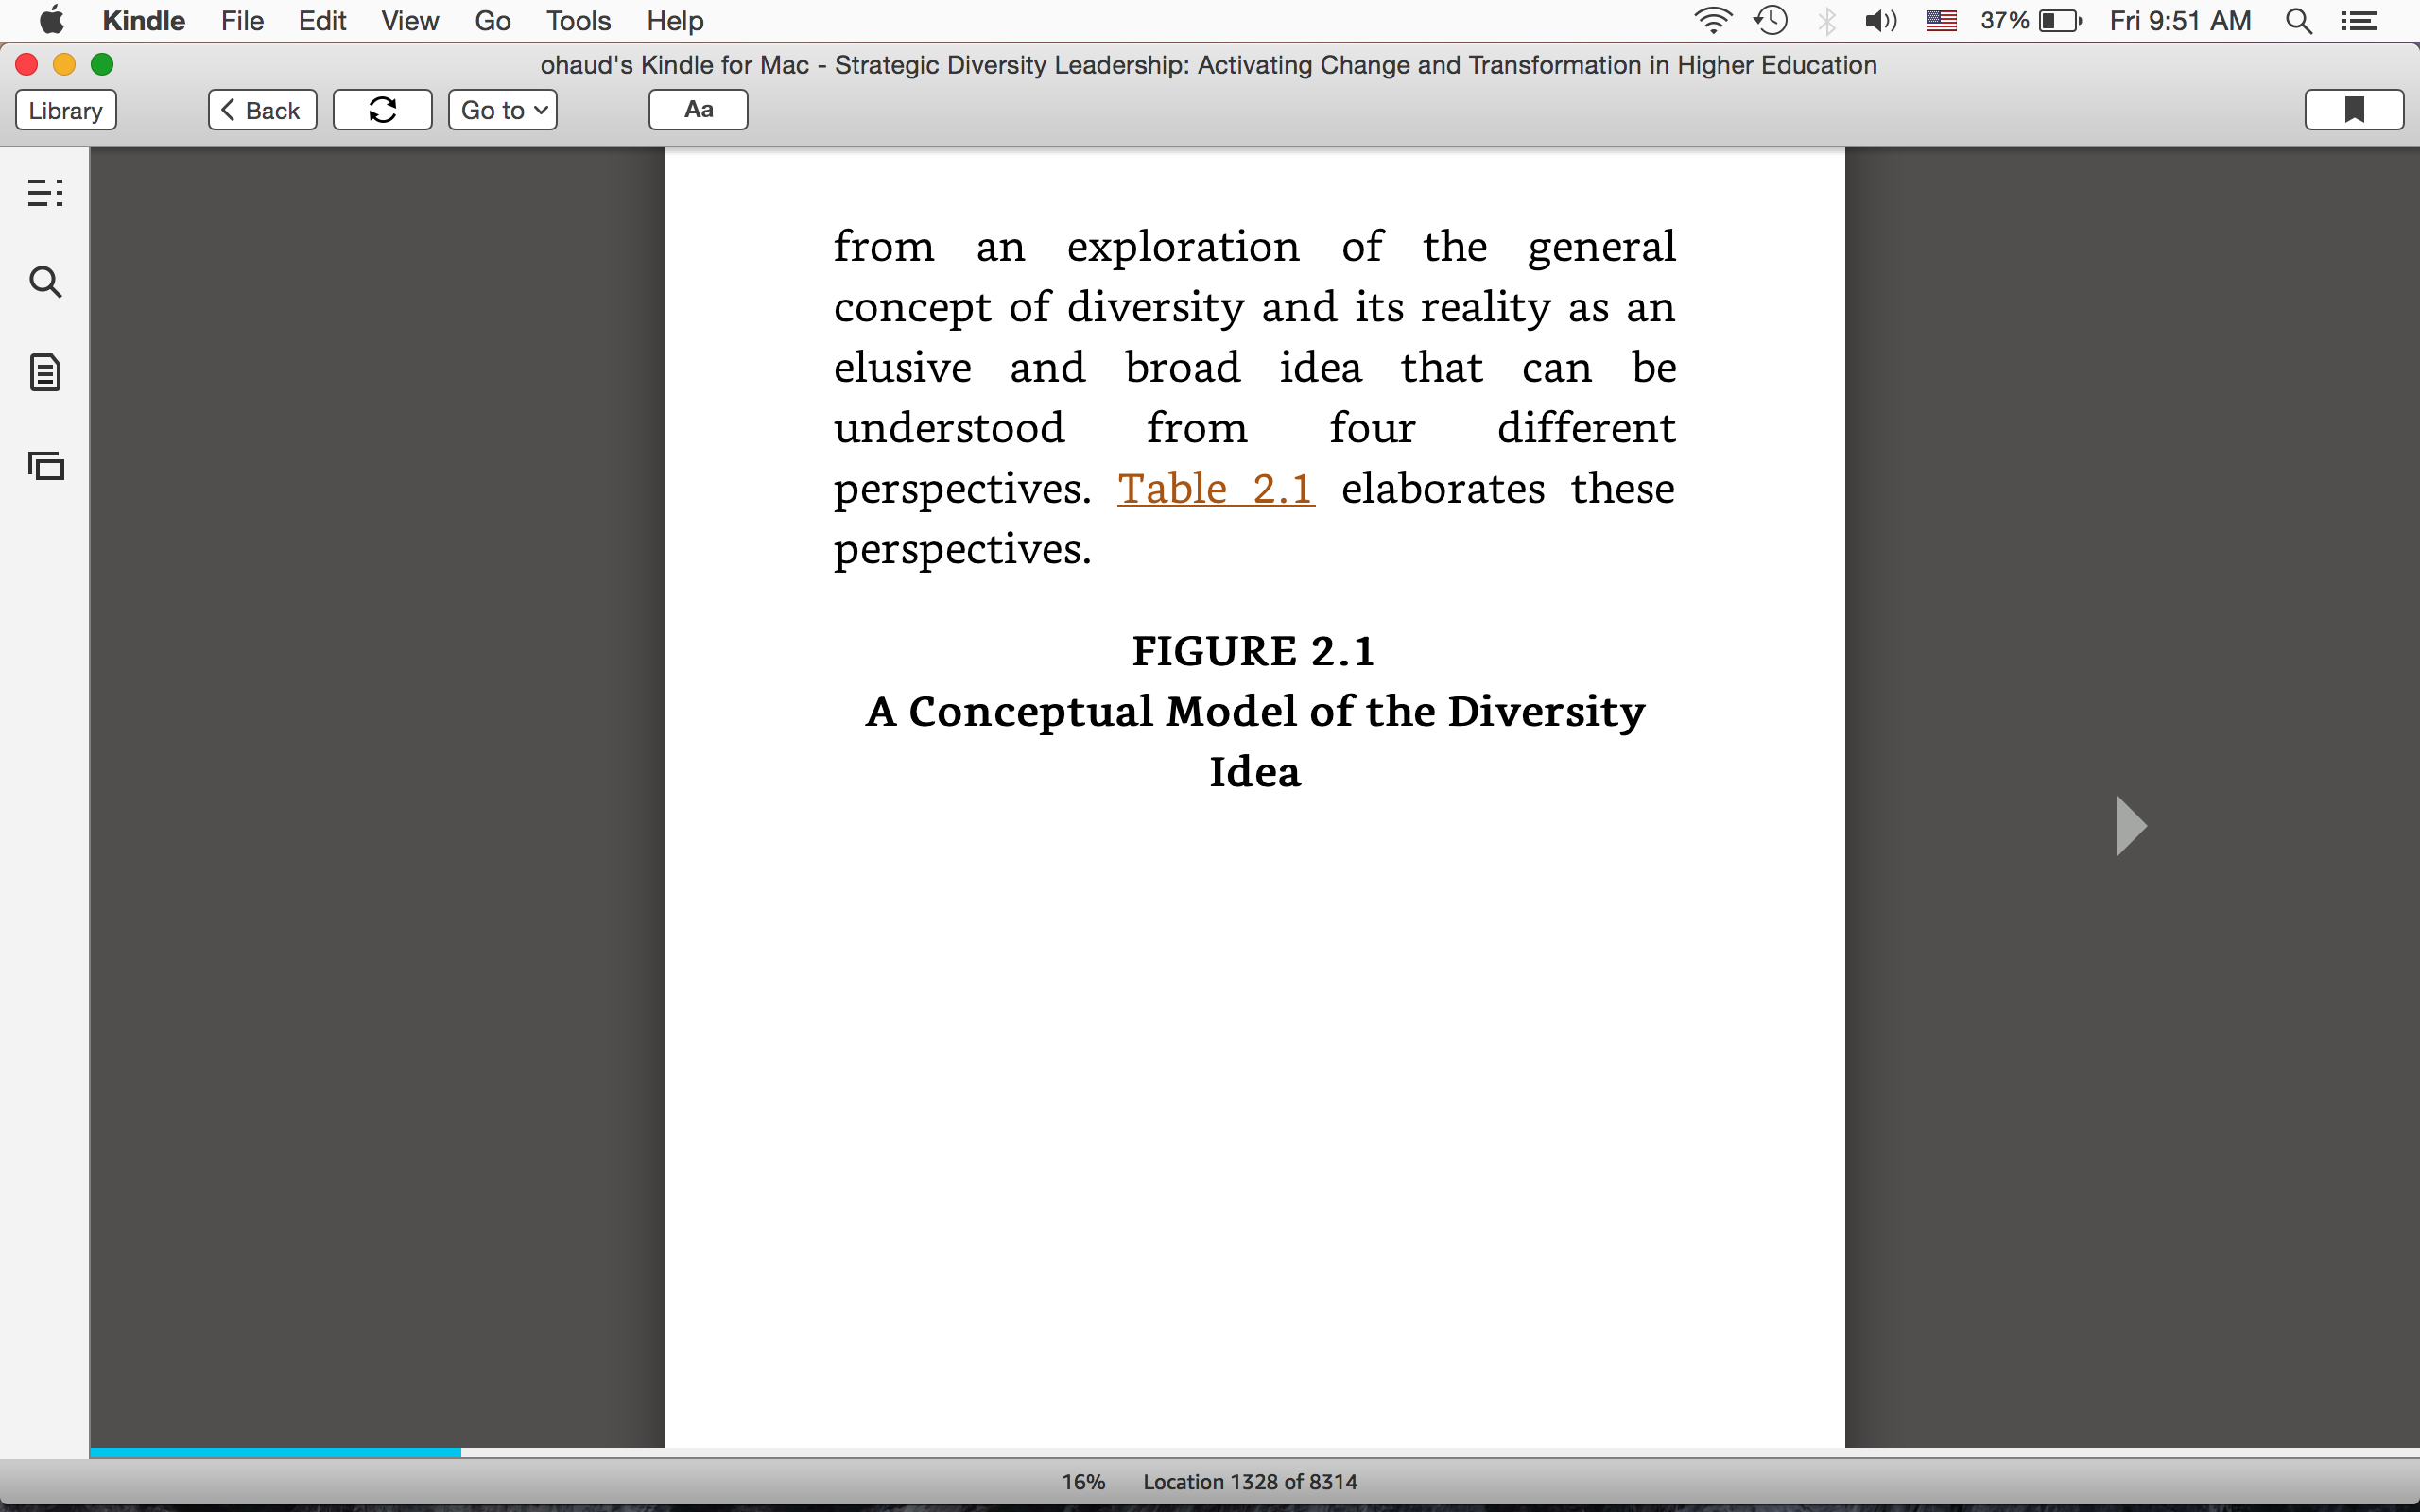Open the notebook notes icon in sidebar

[x=45, y=373]
